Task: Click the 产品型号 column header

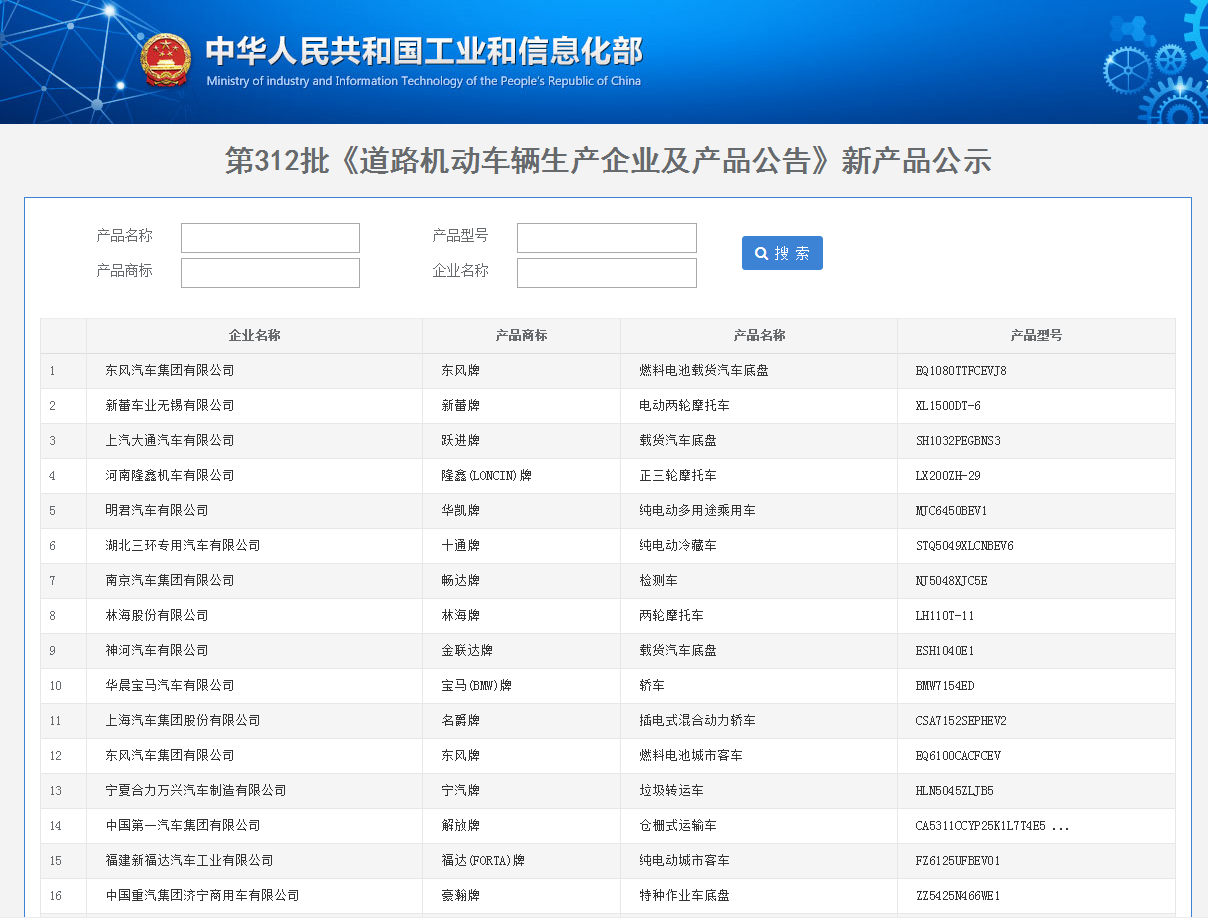Action: (x=1036, y=336)
